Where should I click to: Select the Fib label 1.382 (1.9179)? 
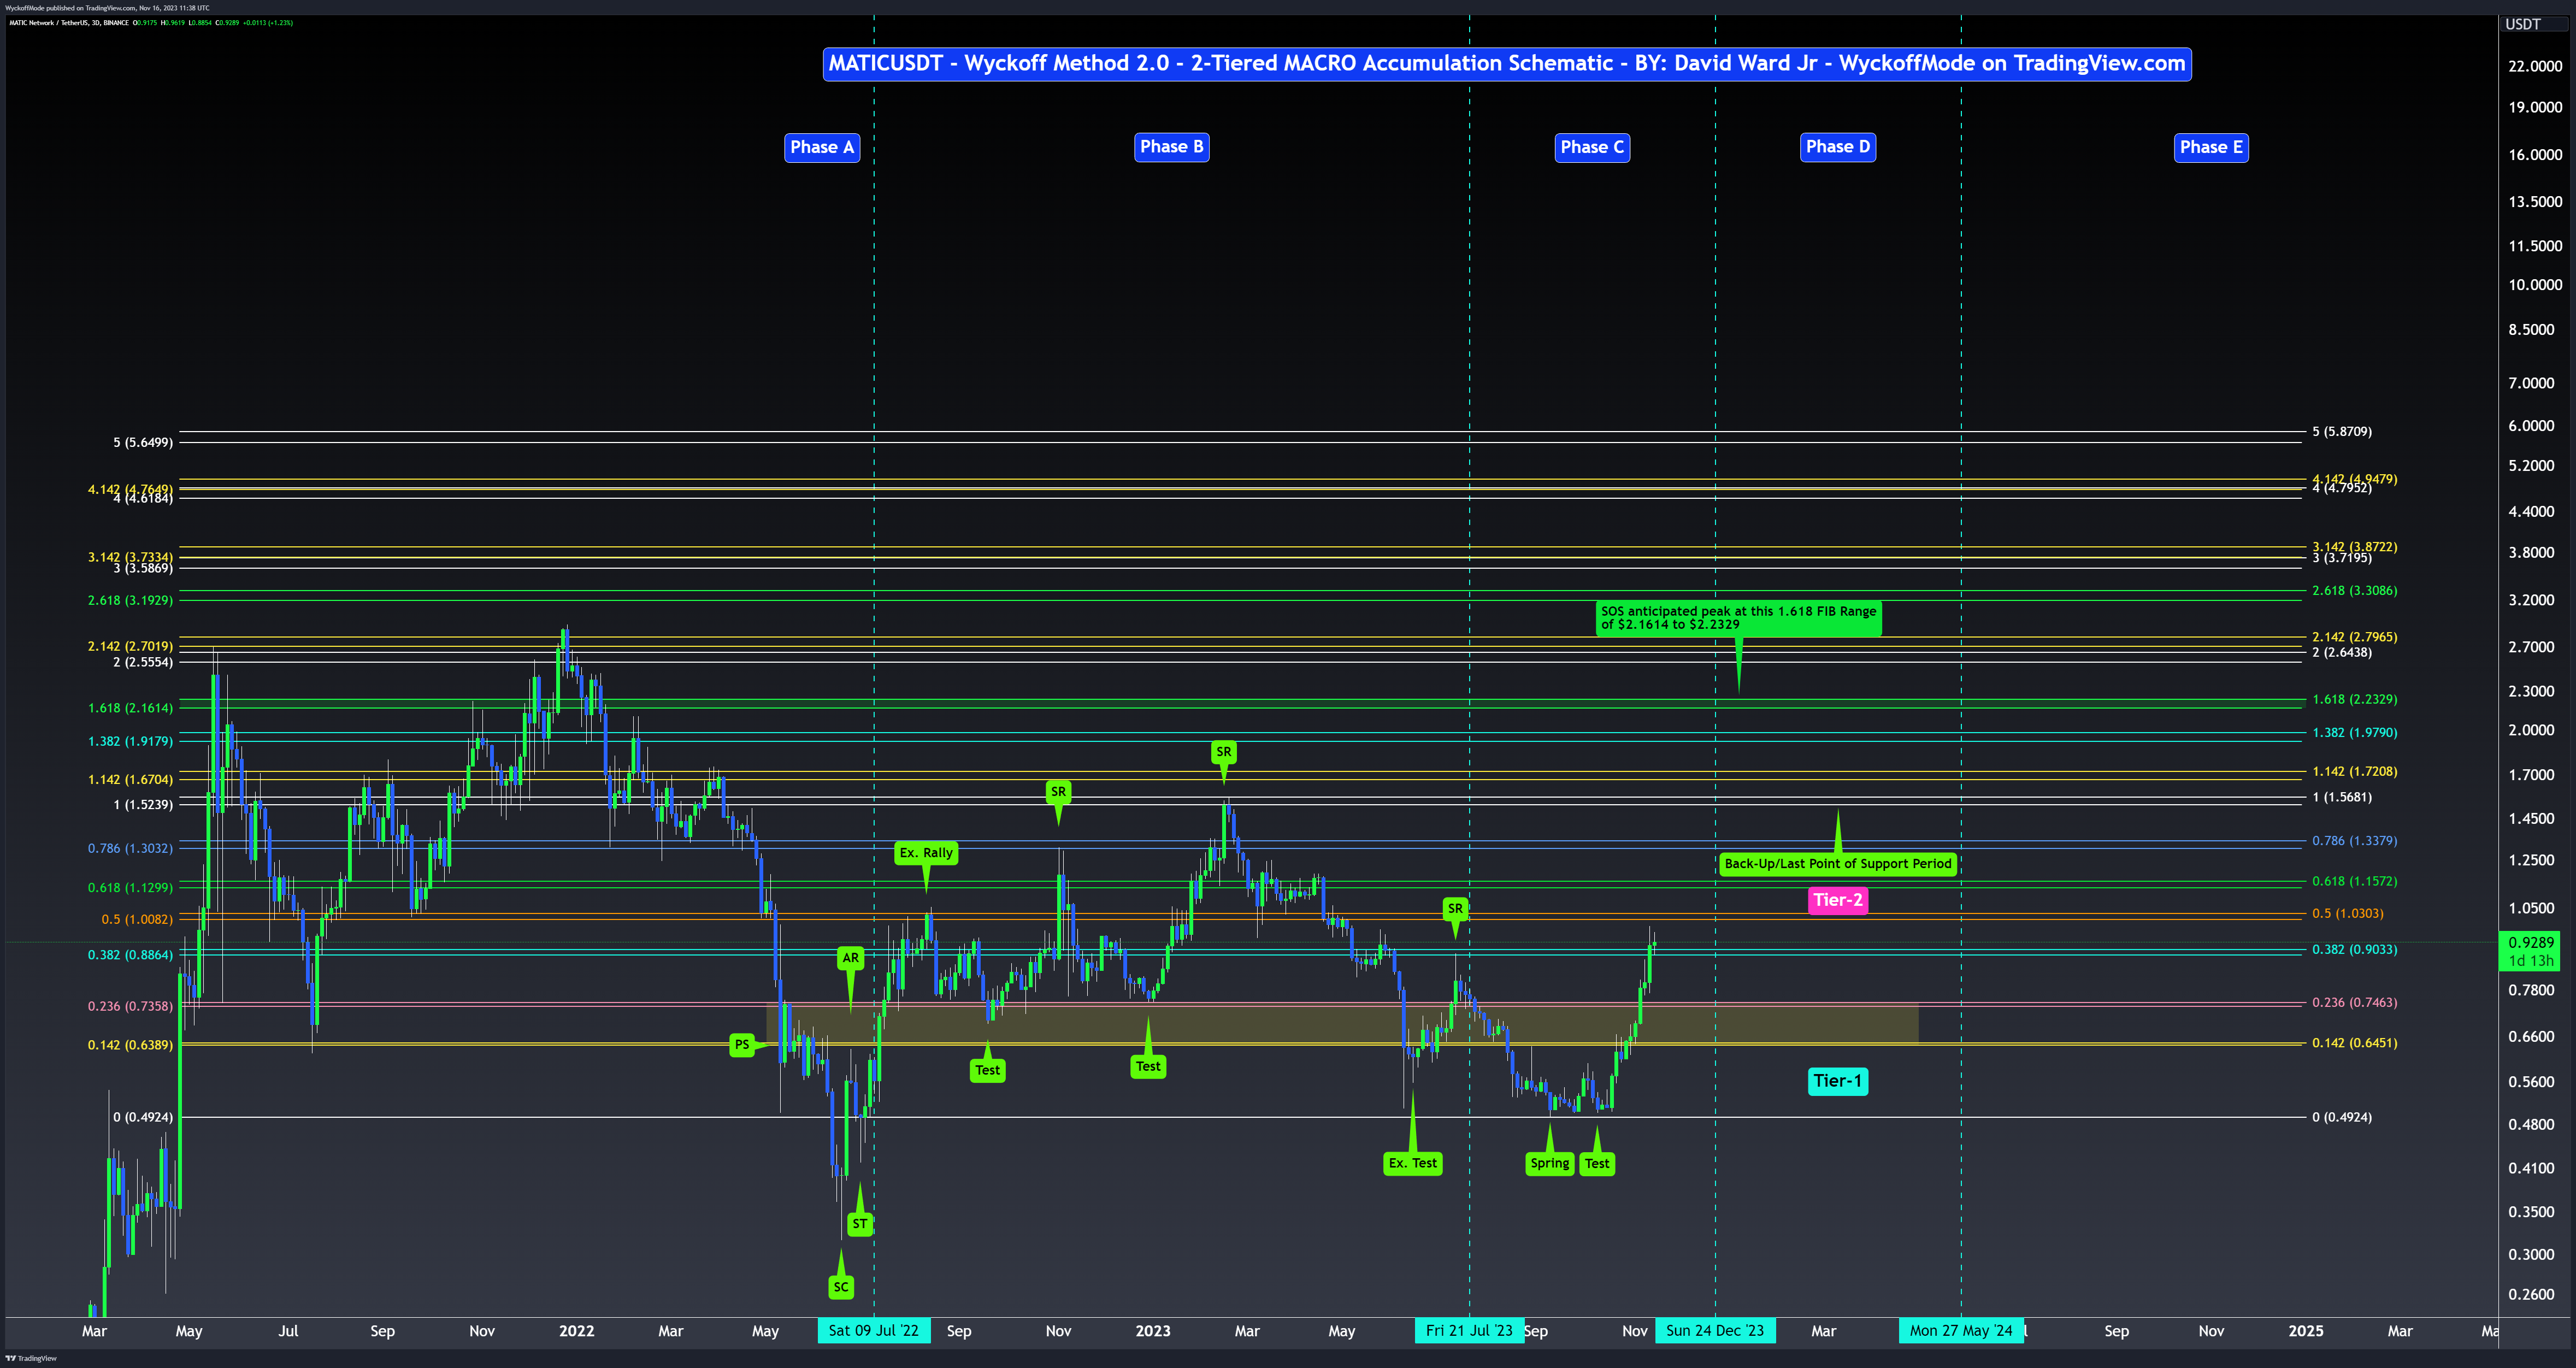coord(130,742)
